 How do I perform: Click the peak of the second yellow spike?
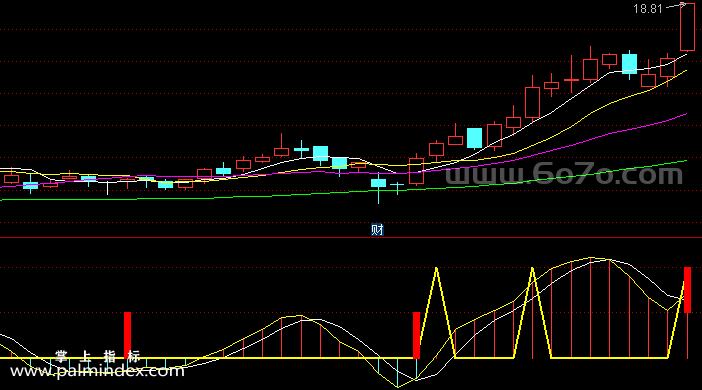pyautogui.click(x=532, y=269)
